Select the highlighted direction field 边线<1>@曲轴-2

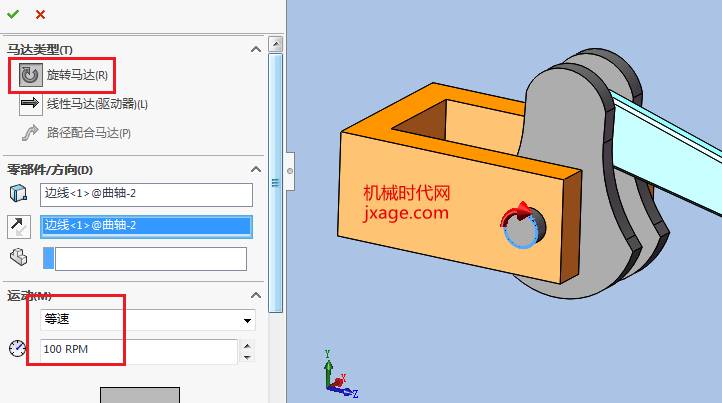(x=146, y=226)
